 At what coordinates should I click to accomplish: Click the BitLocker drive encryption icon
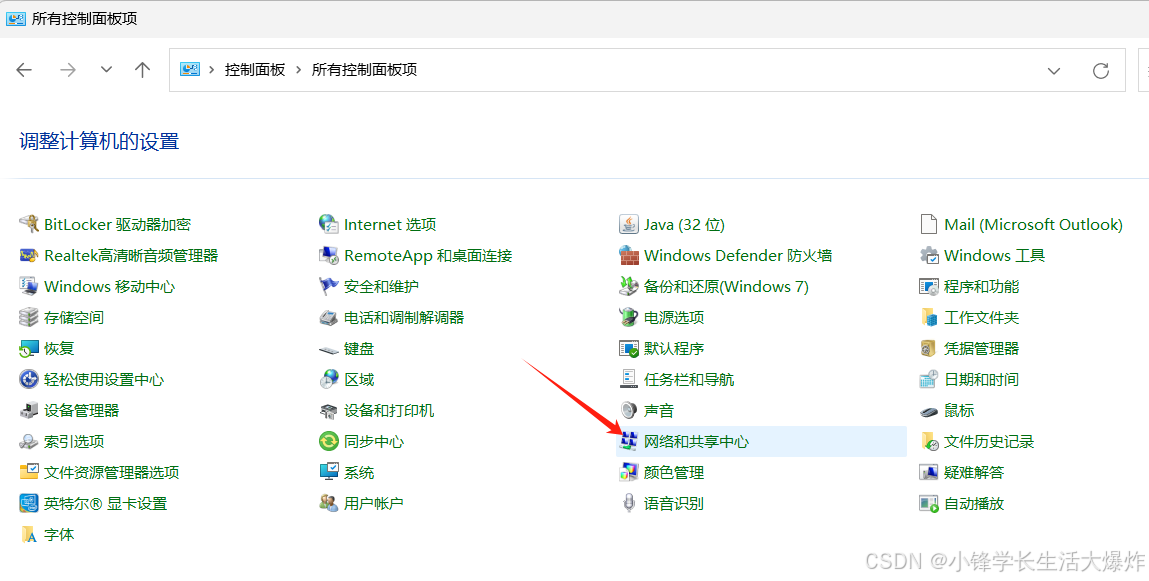(x=29, y=224)
